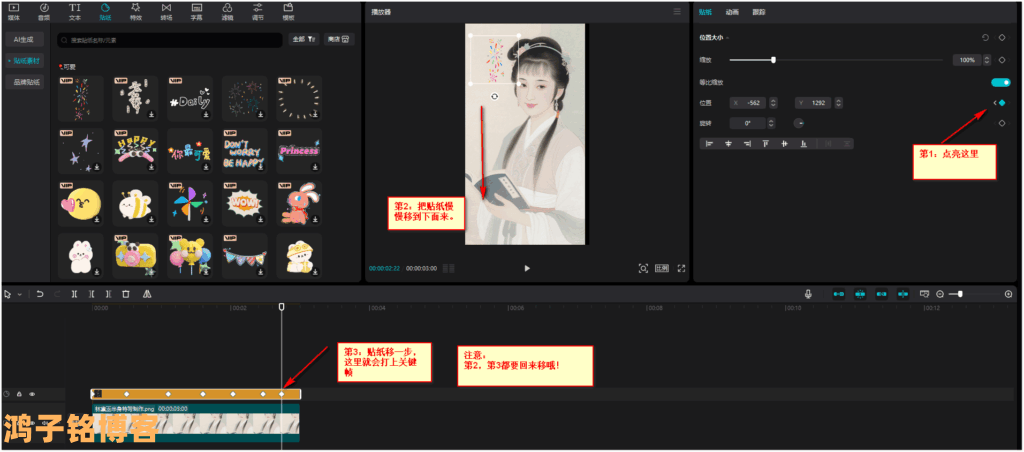Toggle the eye visibility icon on sticker track

(x=31, y=394)
